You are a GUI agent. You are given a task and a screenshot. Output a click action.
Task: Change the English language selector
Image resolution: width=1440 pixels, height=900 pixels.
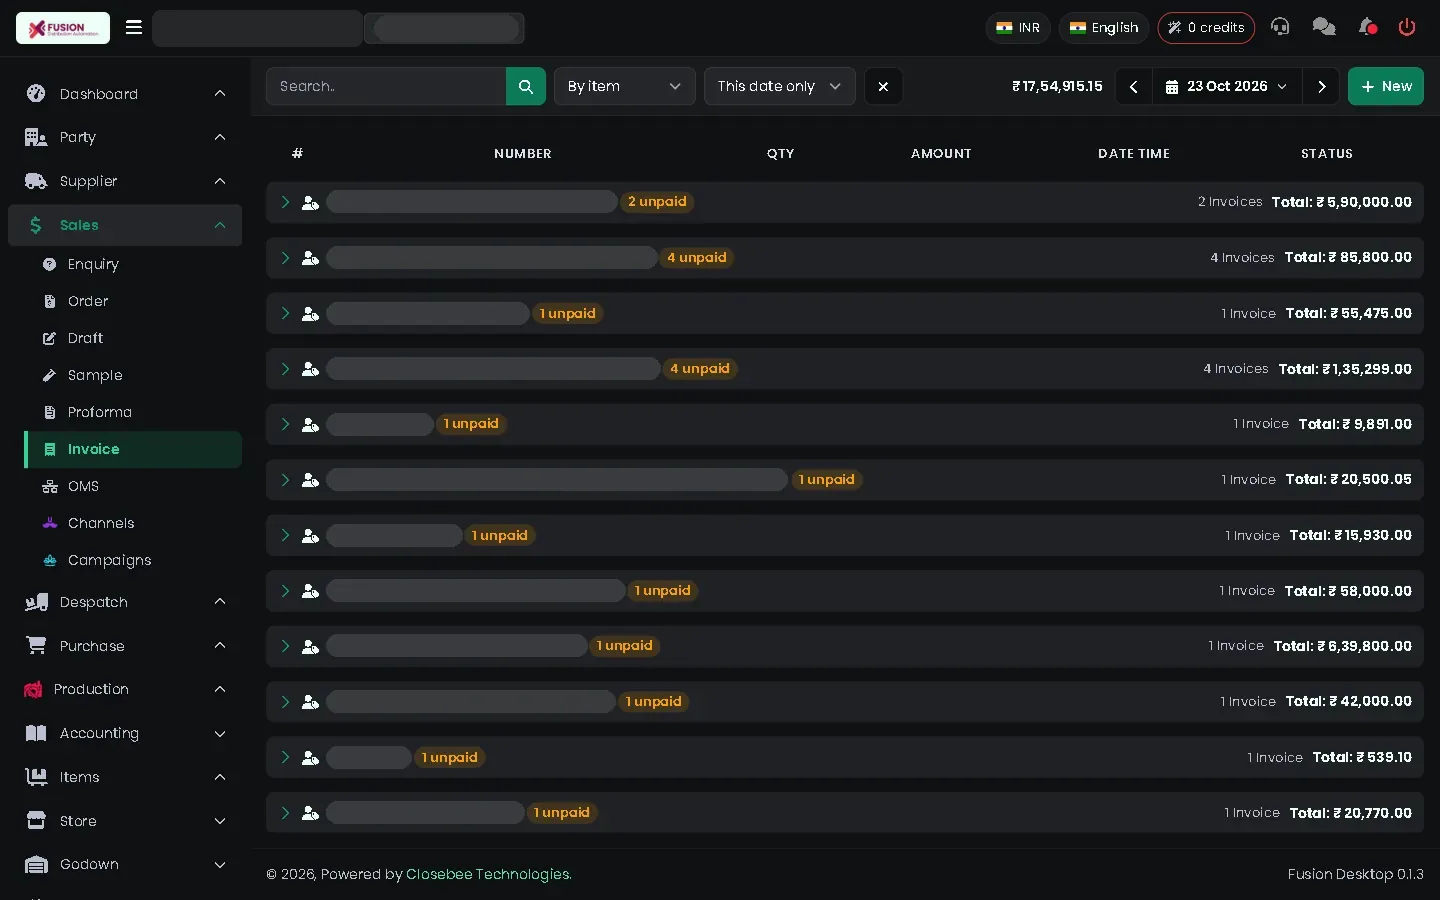click(1104, 27)
